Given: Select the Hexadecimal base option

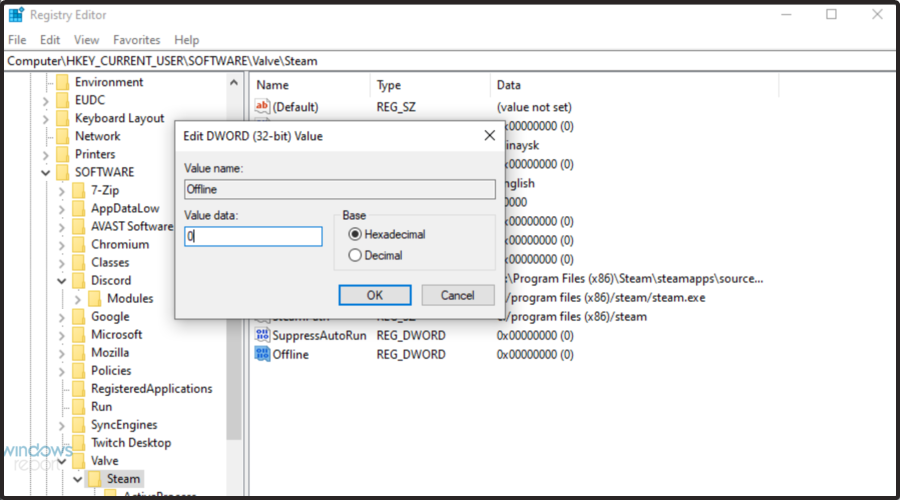Looking at the screenshot, I should 355,234.
